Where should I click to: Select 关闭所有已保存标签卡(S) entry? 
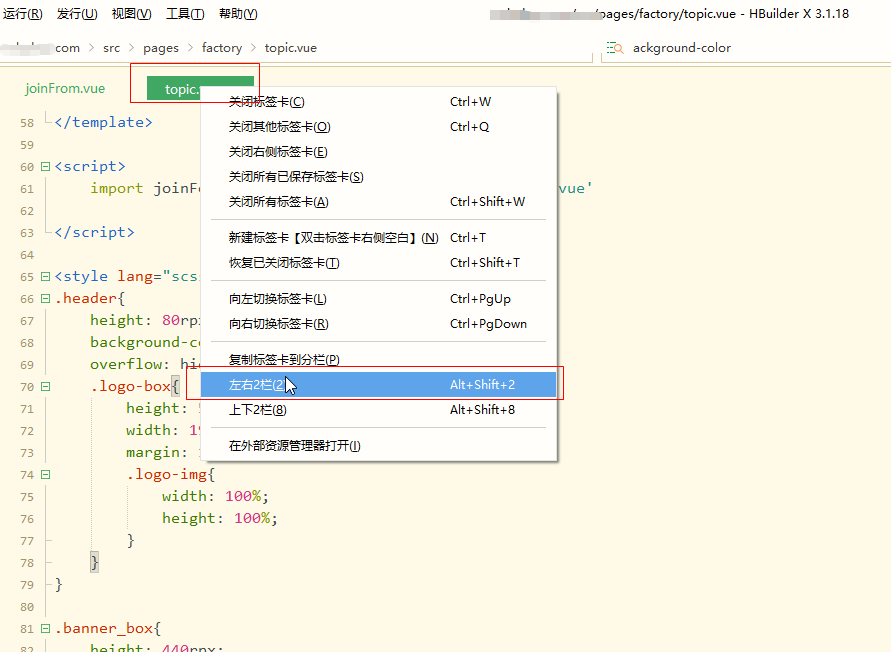coord(378,177)
